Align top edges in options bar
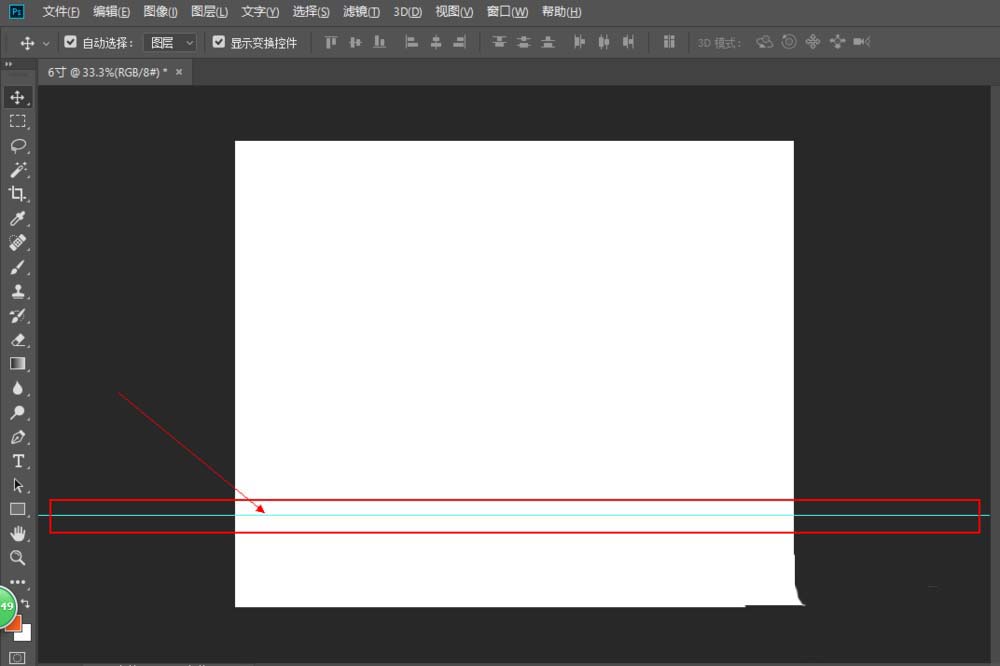This screenshot has width=1000, height=666. tap(330, 42)
